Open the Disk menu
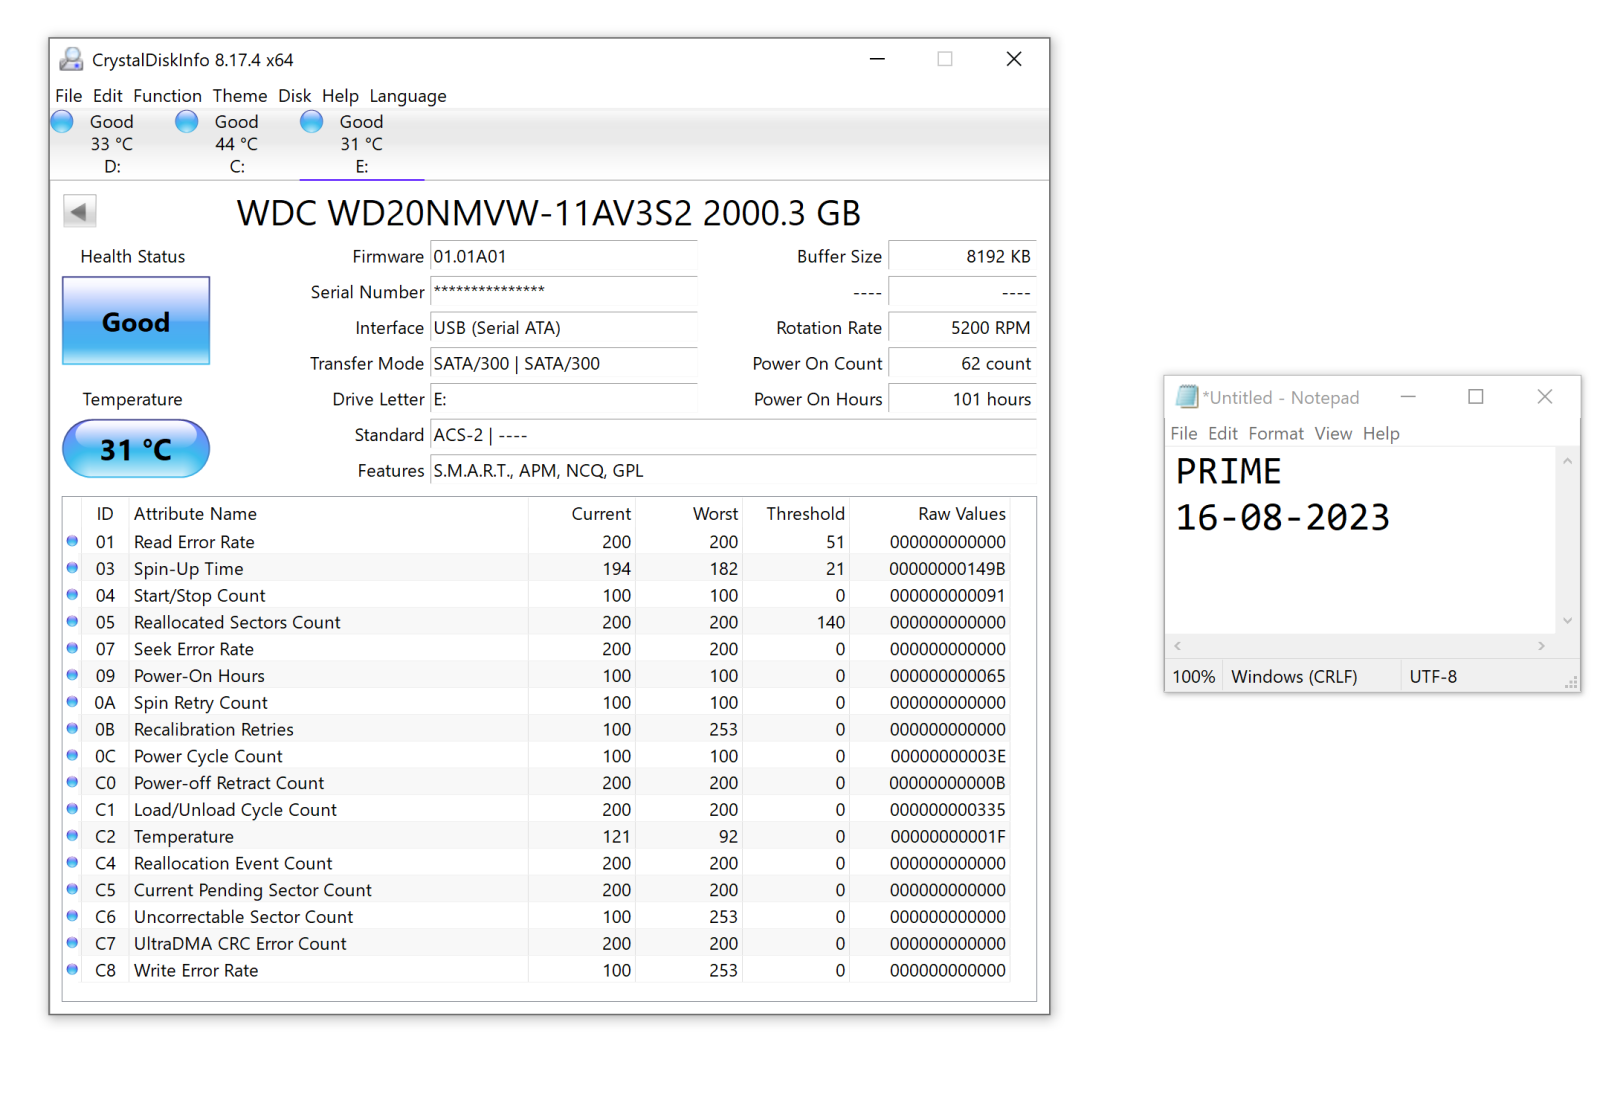Viewport: 1600px width, 1103px height. pyautogui.click(x=295, y=96)
